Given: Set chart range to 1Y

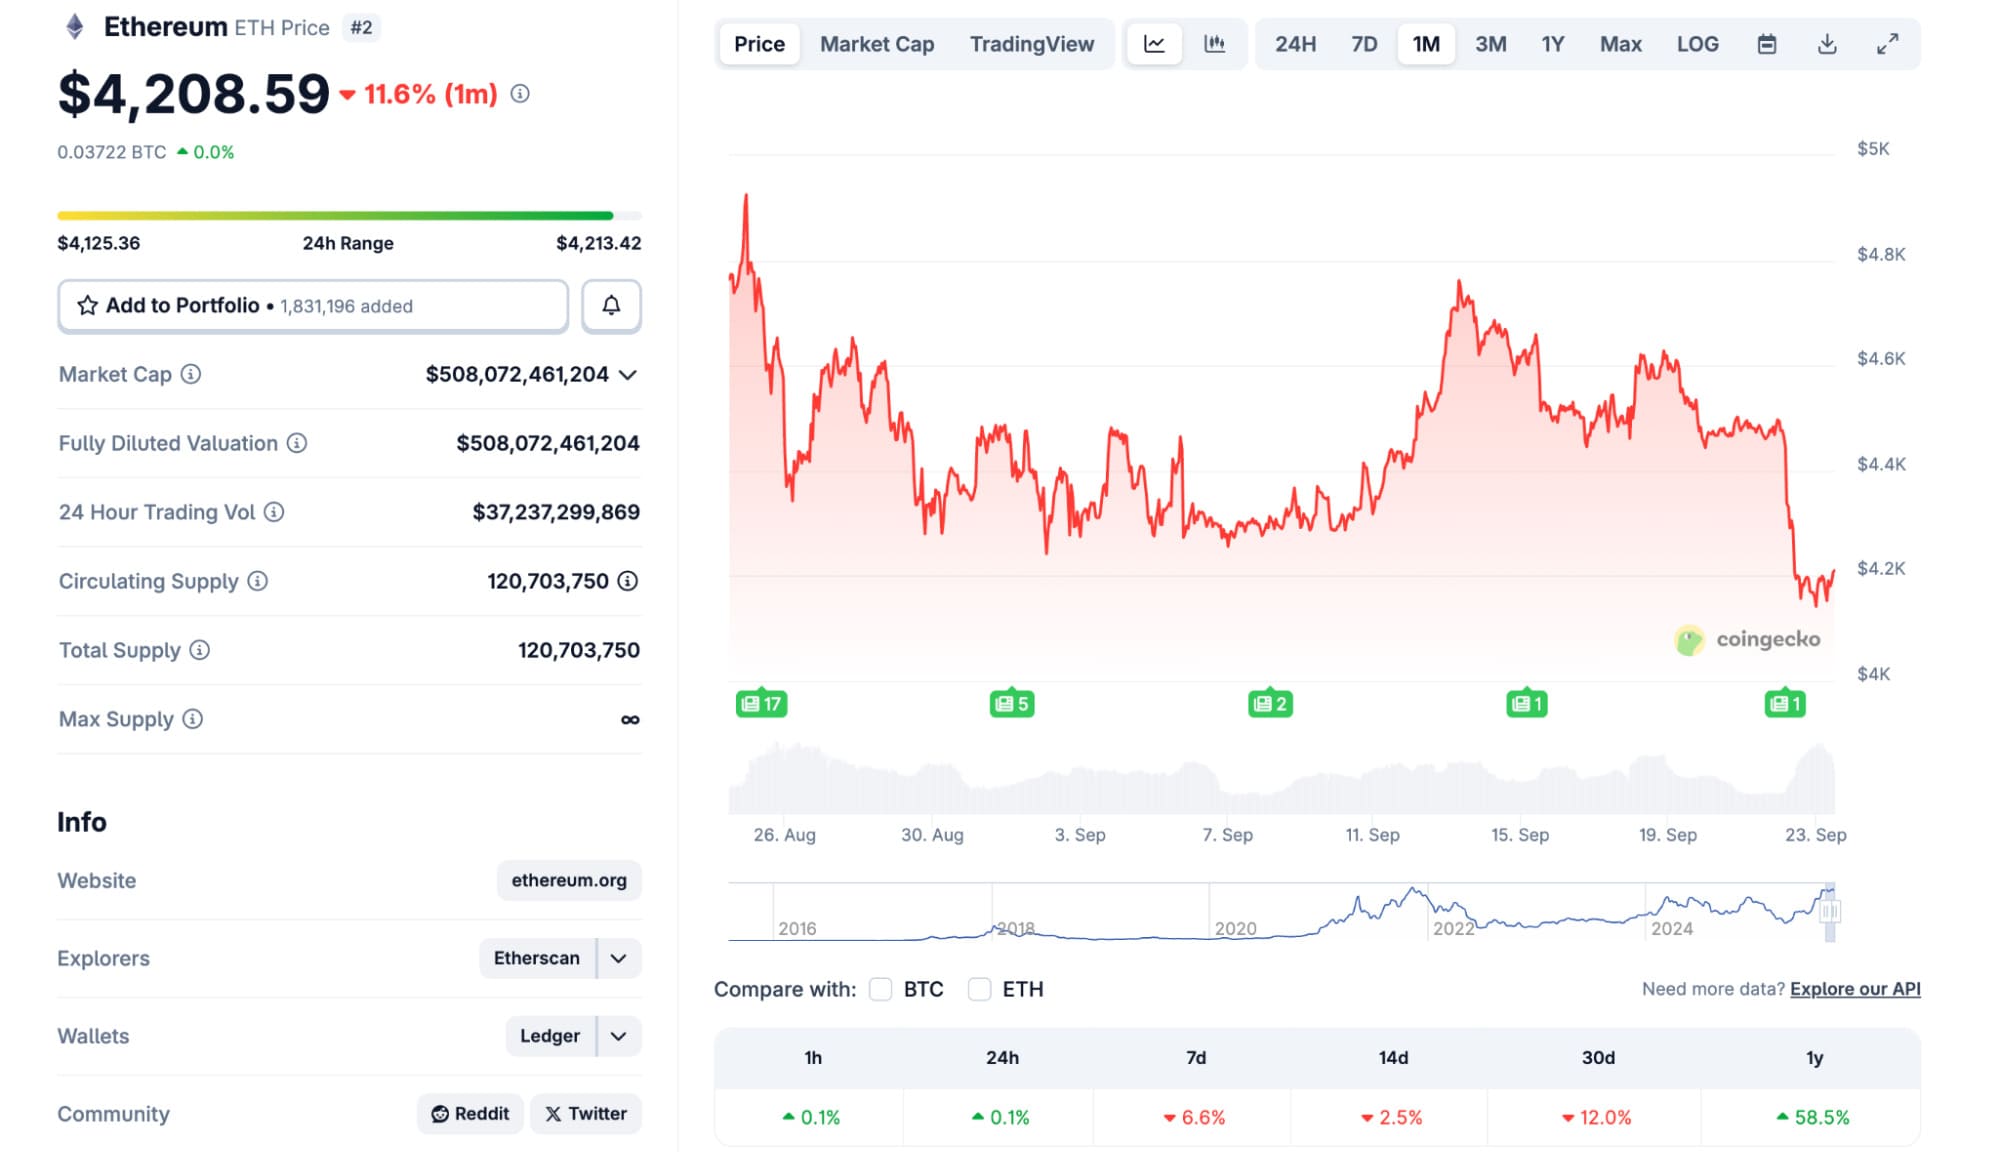Looking at the screenshot, I should pos(1552,44).
